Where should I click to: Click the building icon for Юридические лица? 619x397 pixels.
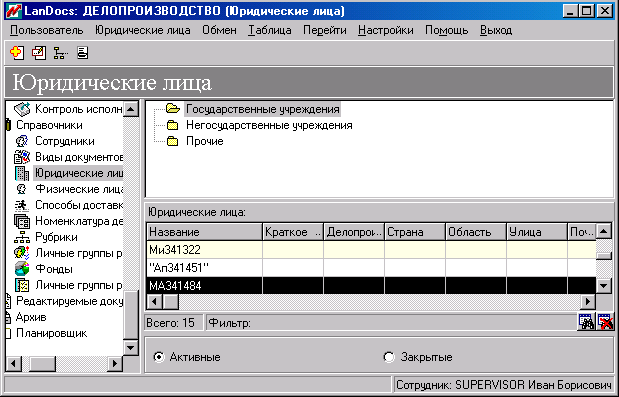[22, 173]
